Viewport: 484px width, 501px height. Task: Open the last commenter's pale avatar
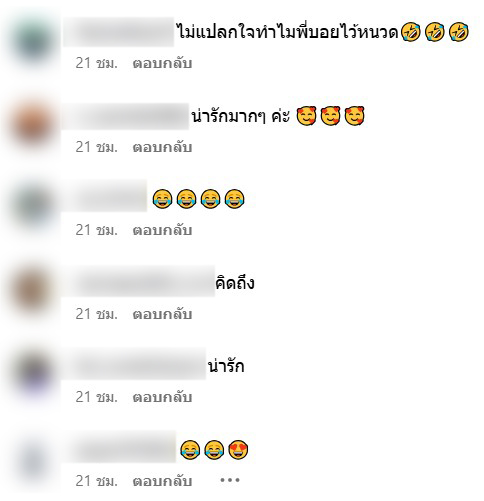tap(32, 463)
